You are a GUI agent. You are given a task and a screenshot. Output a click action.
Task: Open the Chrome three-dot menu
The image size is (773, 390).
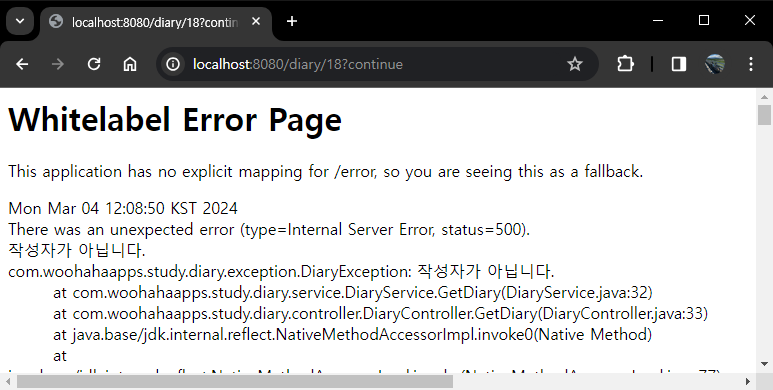tap(751, 64)
